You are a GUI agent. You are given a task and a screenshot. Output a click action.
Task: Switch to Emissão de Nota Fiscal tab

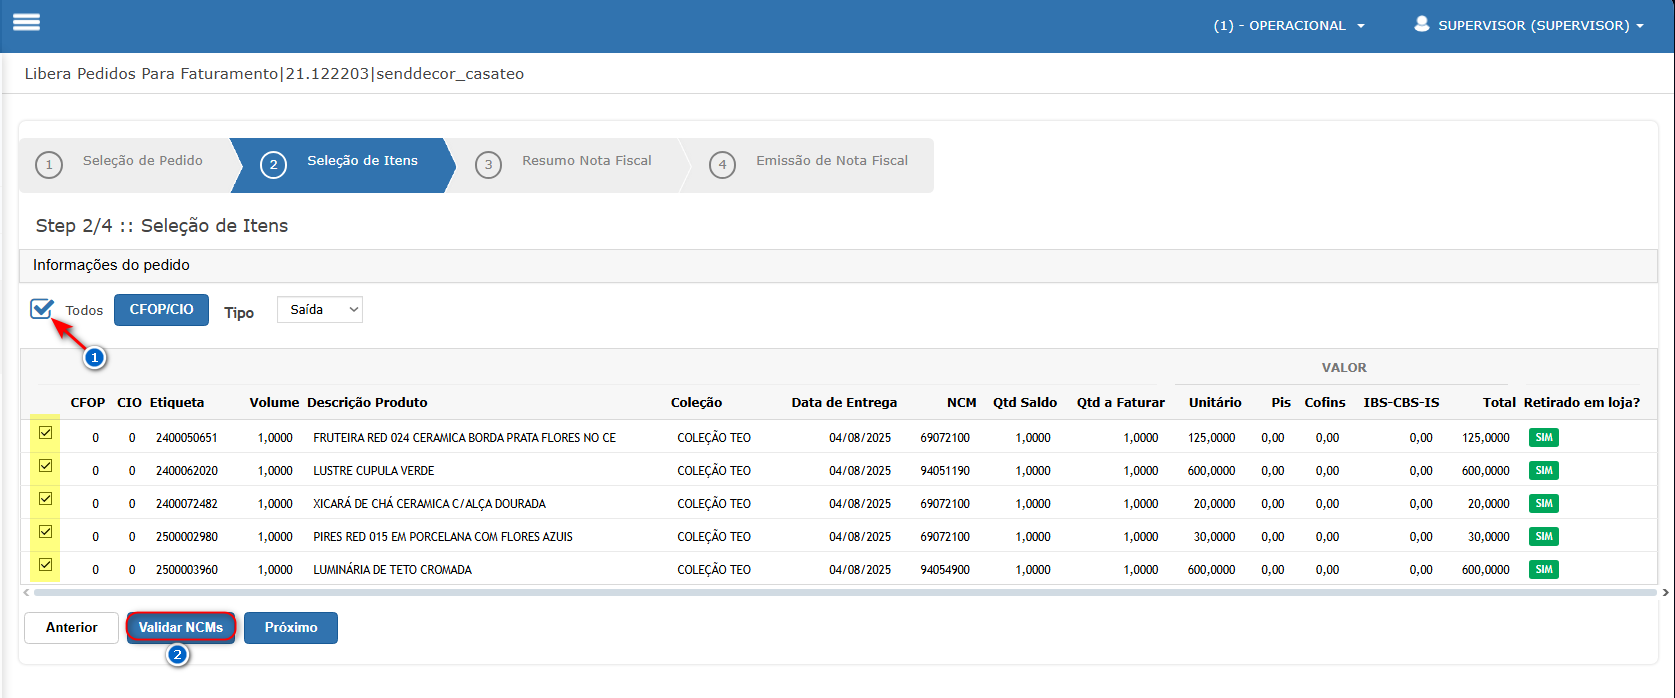831,161
